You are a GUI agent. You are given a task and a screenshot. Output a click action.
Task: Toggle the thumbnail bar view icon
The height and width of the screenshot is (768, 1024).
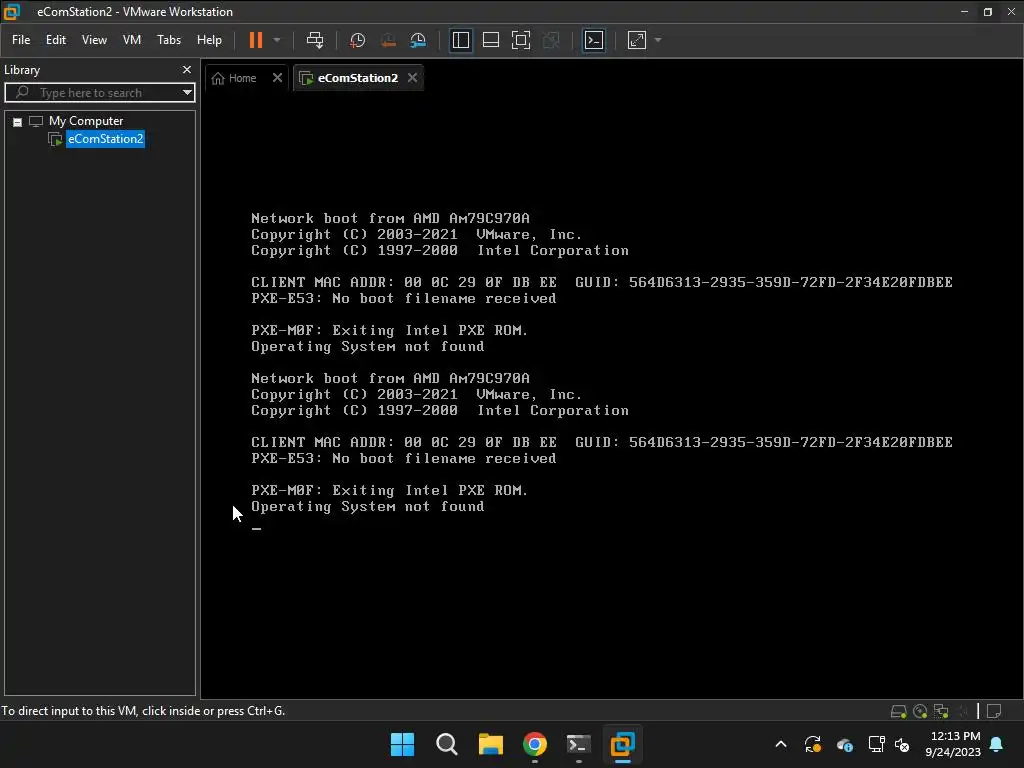pyautogui.click(x=490, y=40)
